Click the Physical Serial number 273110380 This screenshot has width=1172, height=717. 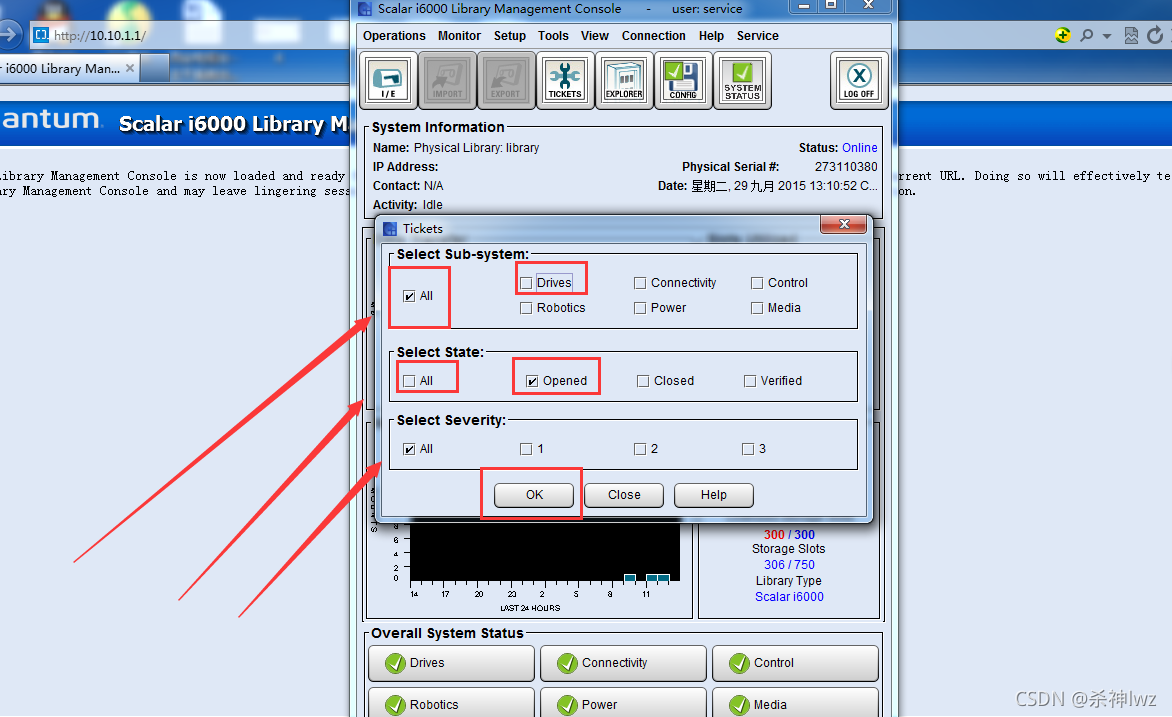click(846, 167)
